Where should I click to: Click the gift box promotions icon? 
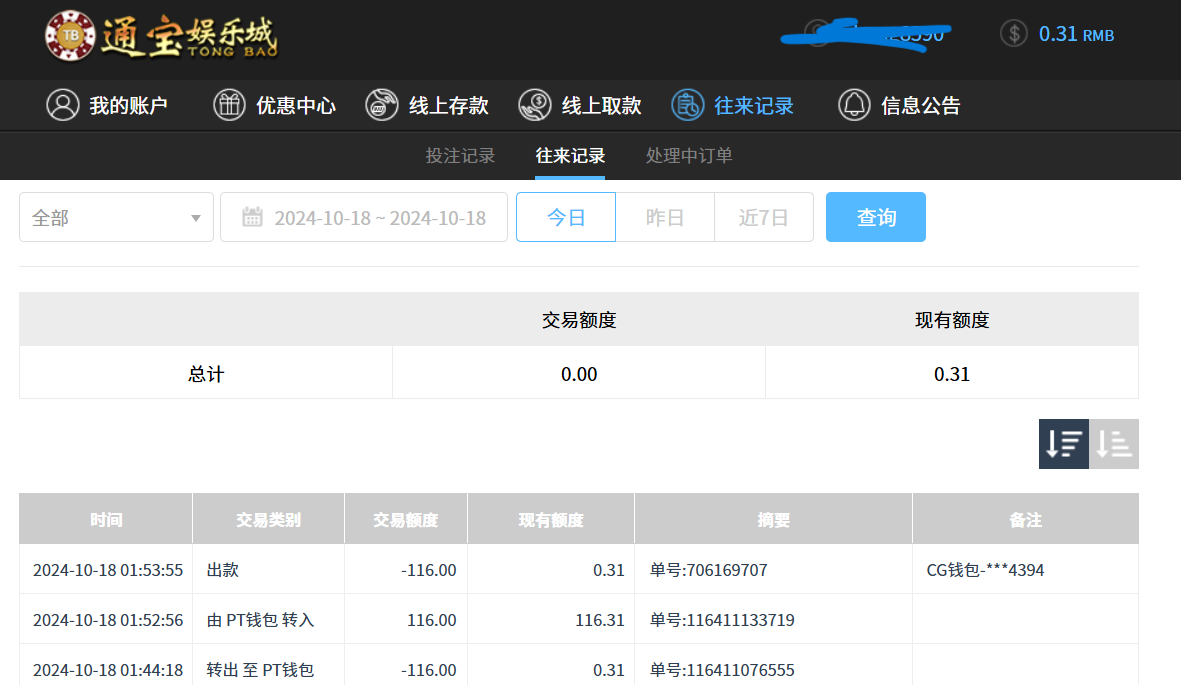coord(229,105)
